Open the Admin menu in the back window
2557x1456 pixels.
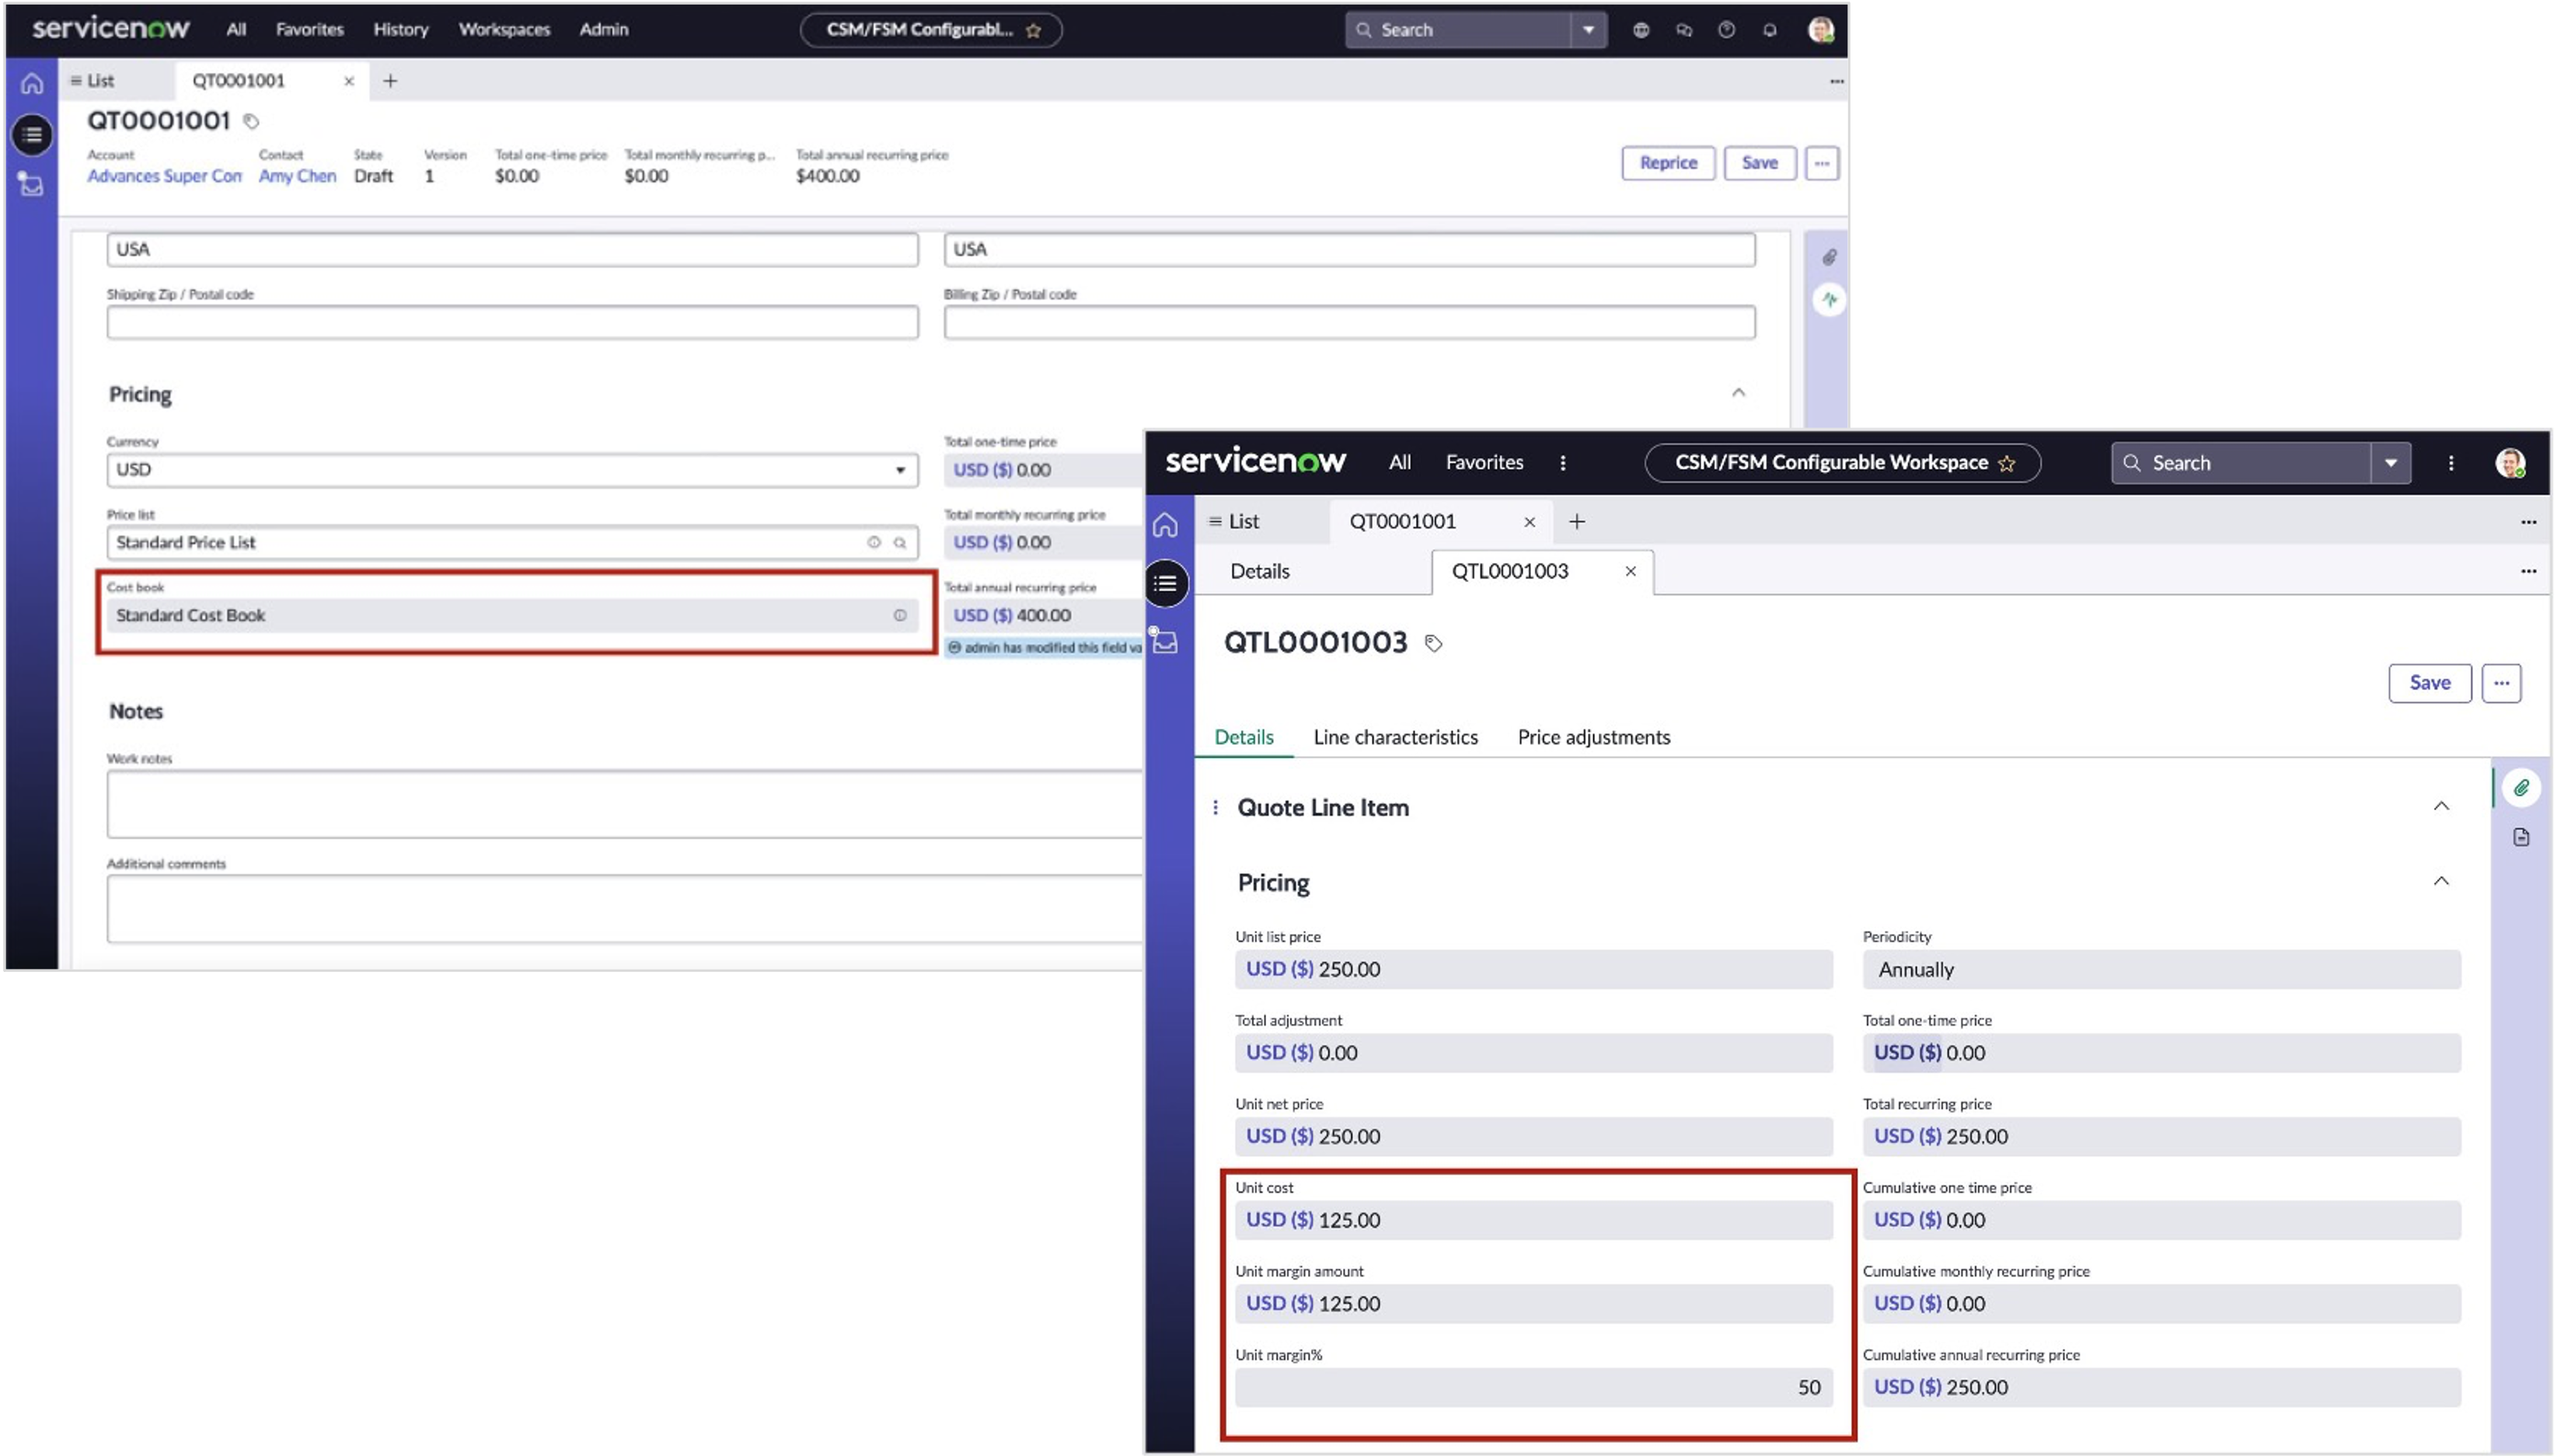pyautogui.click(x=604, y=30)
